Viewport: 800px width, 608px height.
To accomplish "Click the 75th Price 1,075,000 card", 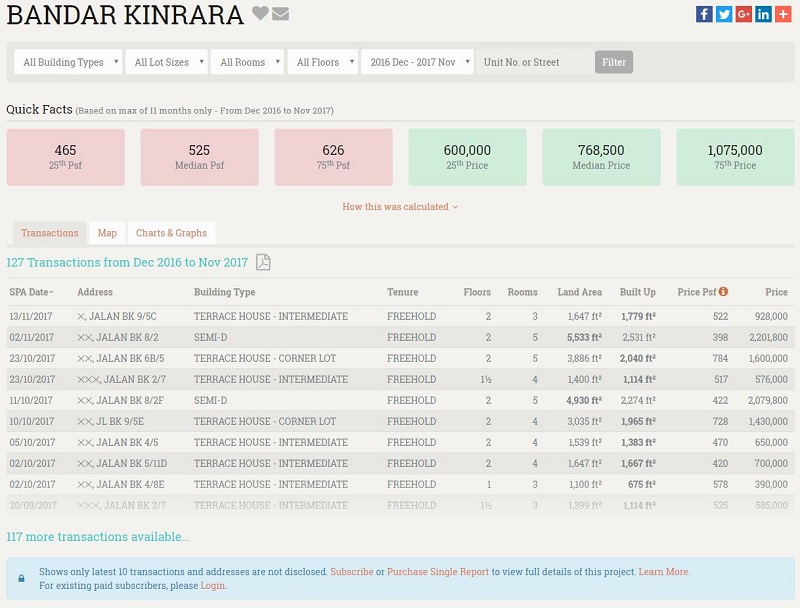I will tap(735, 157).
